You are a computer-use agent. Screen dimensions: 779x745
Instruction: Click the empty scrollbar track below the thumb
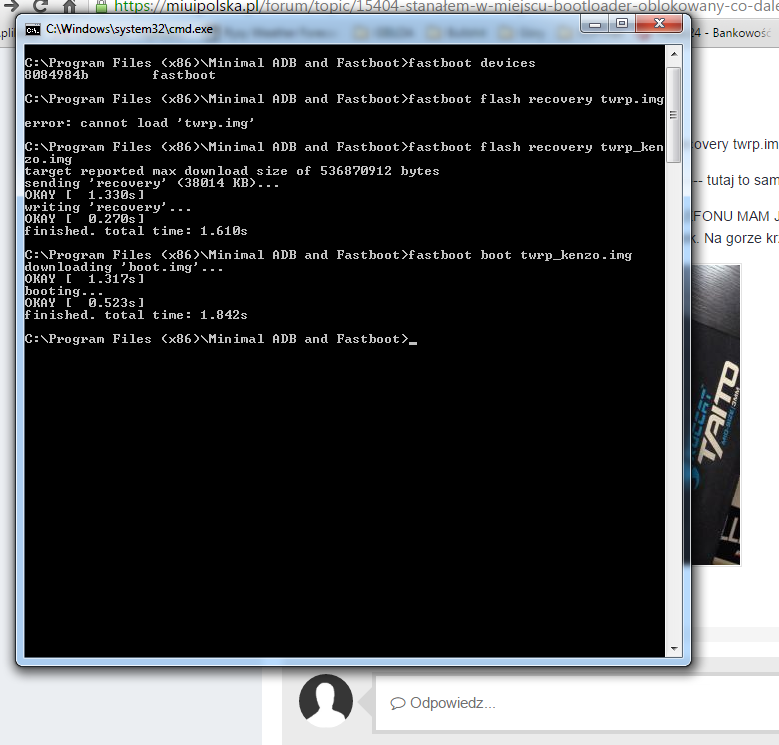(x=673, y=400)
